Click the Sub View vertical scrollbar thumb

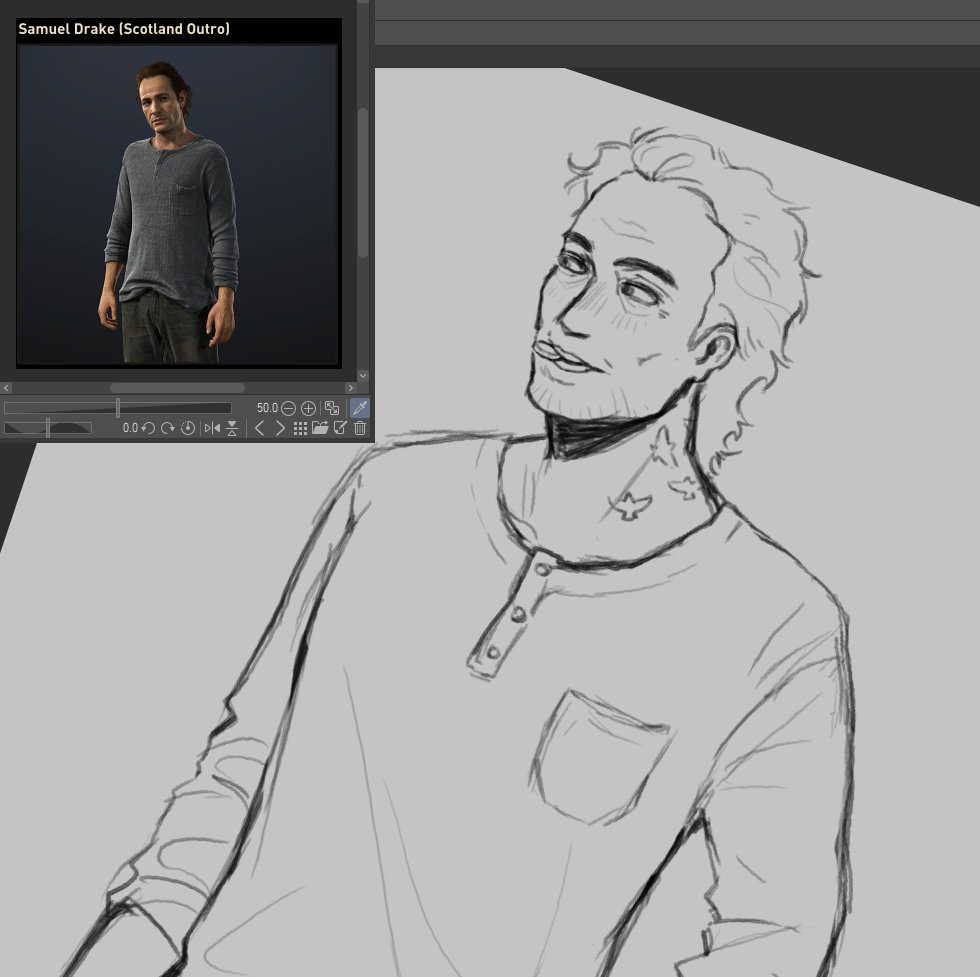click(x=363, y=183)
